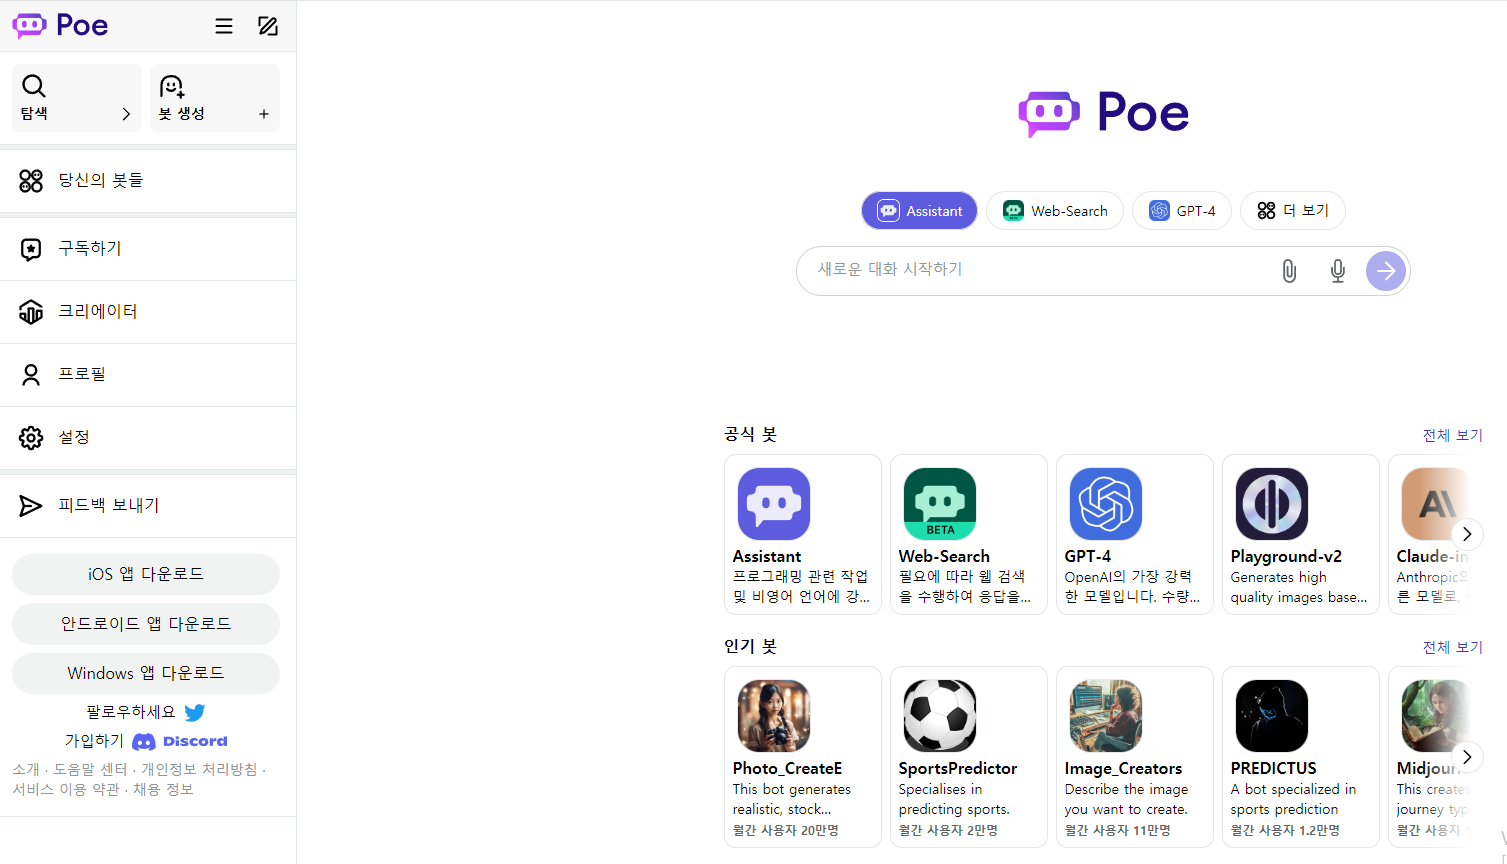Select the Assistant bot chip

click(919, 211)
